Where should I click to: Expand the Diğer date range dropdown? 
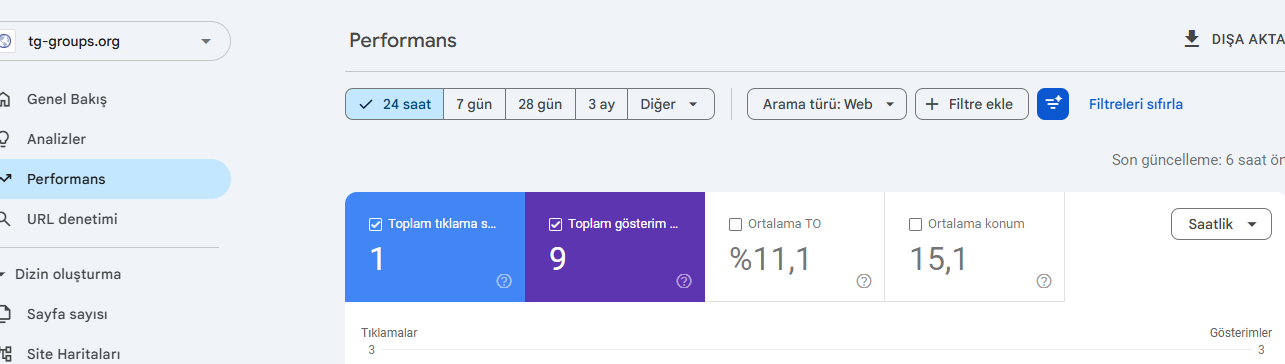tap(671, 104)
